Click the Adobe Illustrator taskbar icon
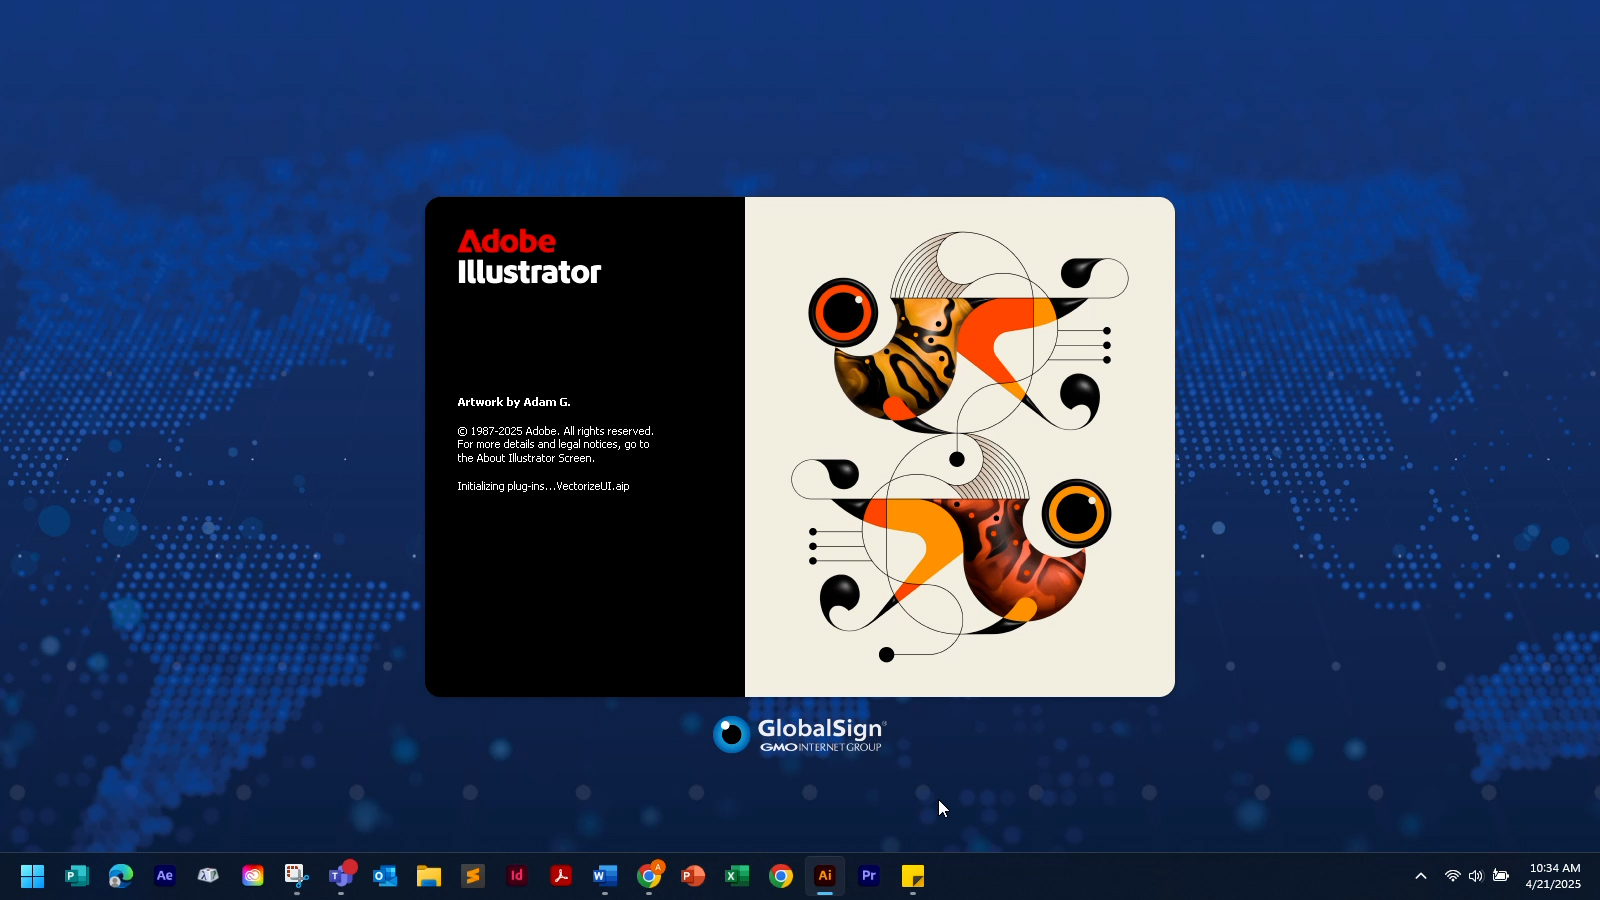The image size is (1600, 900). coord(824,876)
